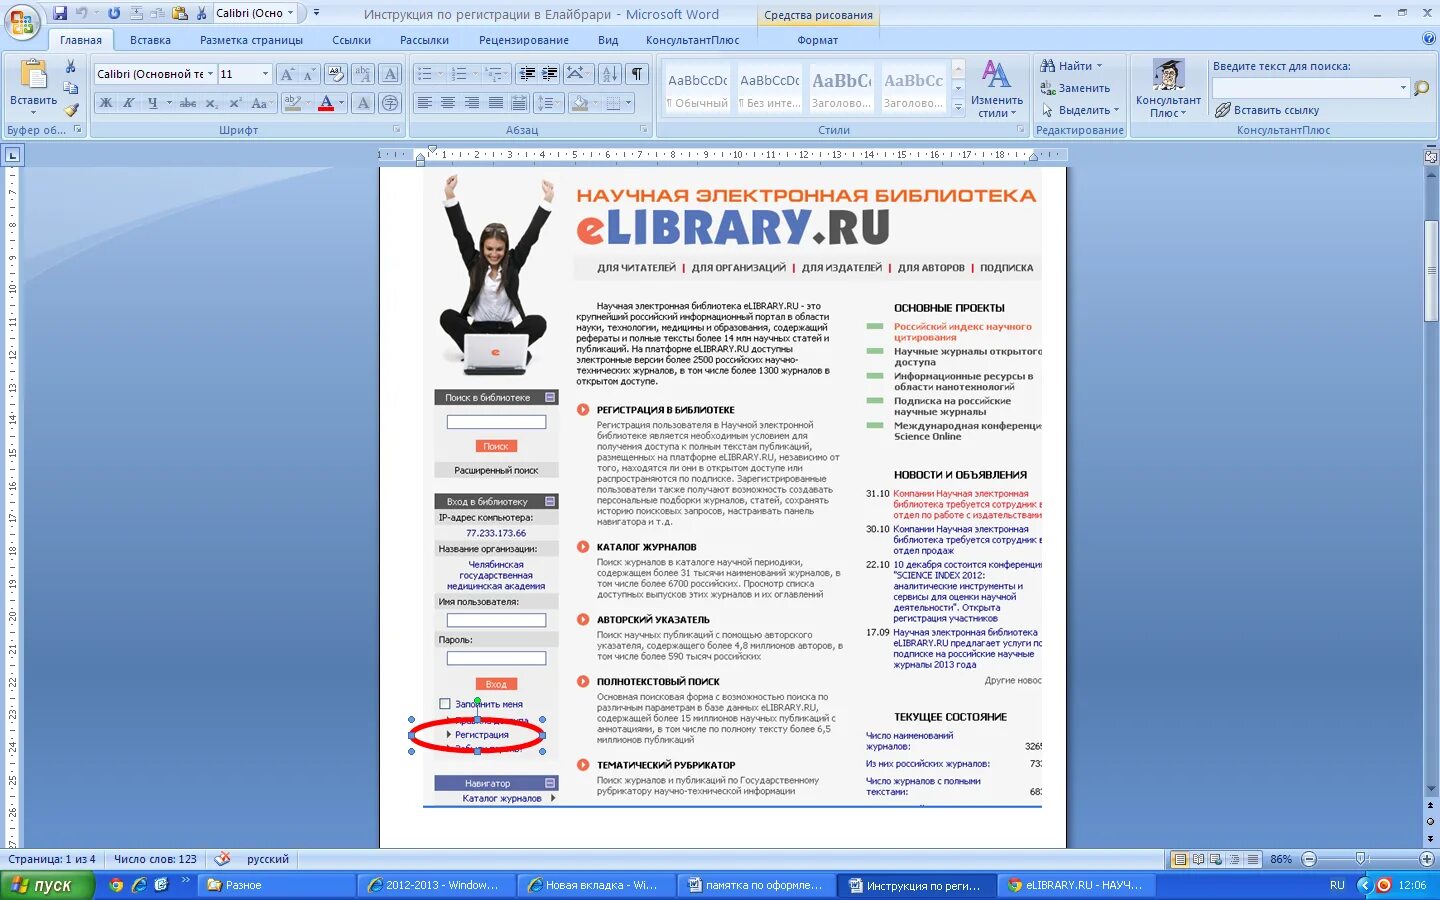This screenshot has height=900, width=1440.
Task: Decrease paragraph indent
Action: click(x=527, y=74)
